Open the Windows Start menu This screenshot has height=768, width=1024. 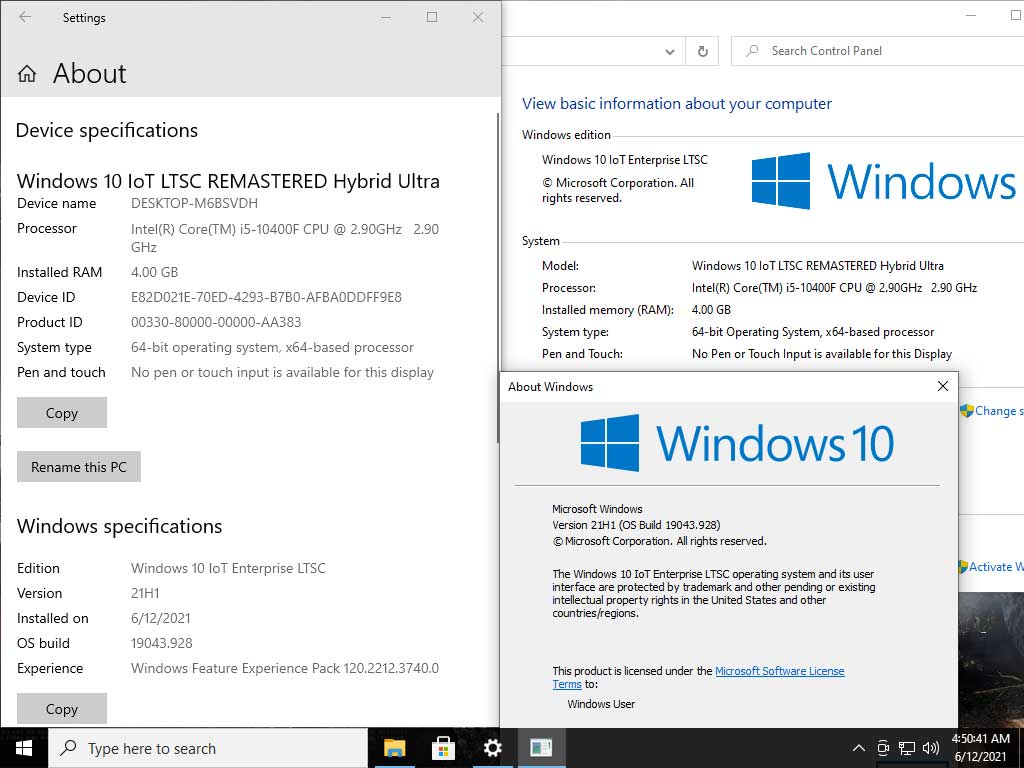pyautogui.click(x=24, y=748)
